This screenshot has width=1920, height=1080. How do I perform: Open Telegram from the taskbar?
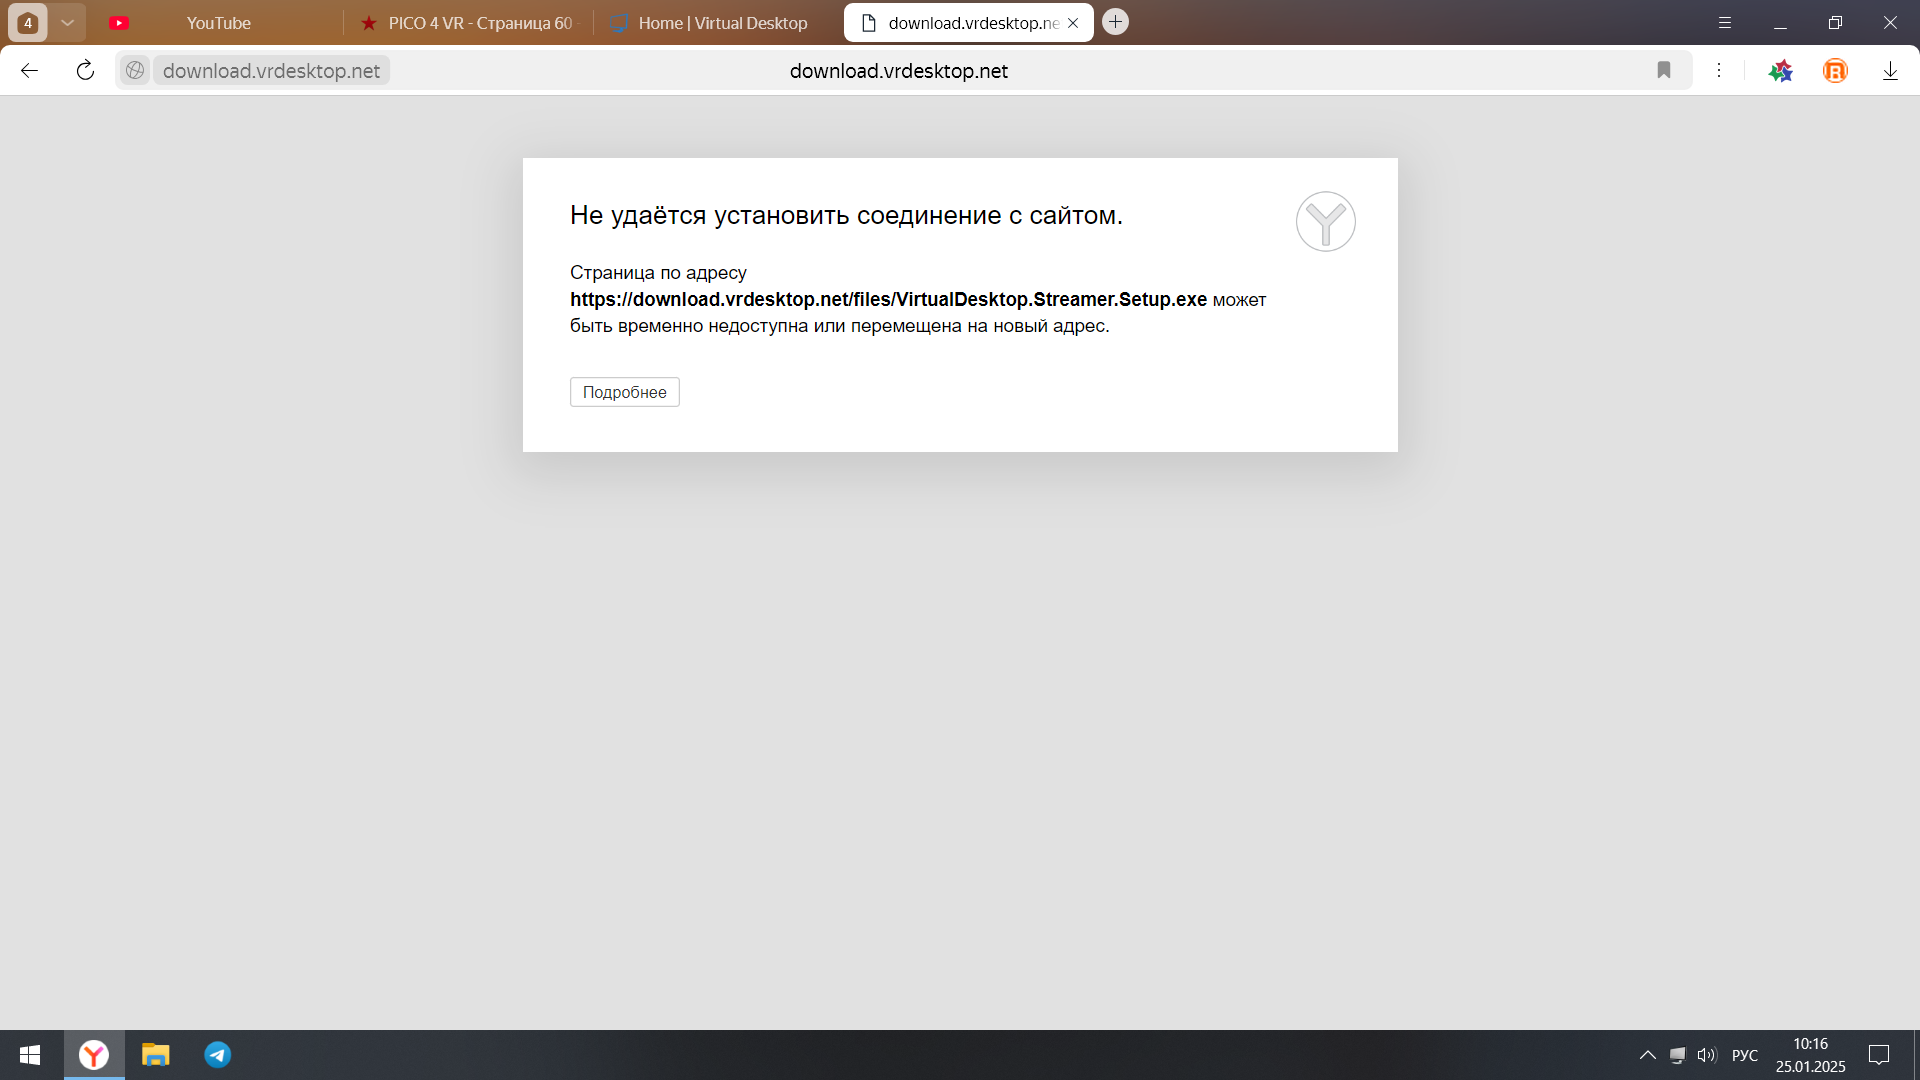pyautogui.click(x=217, y=1055)
